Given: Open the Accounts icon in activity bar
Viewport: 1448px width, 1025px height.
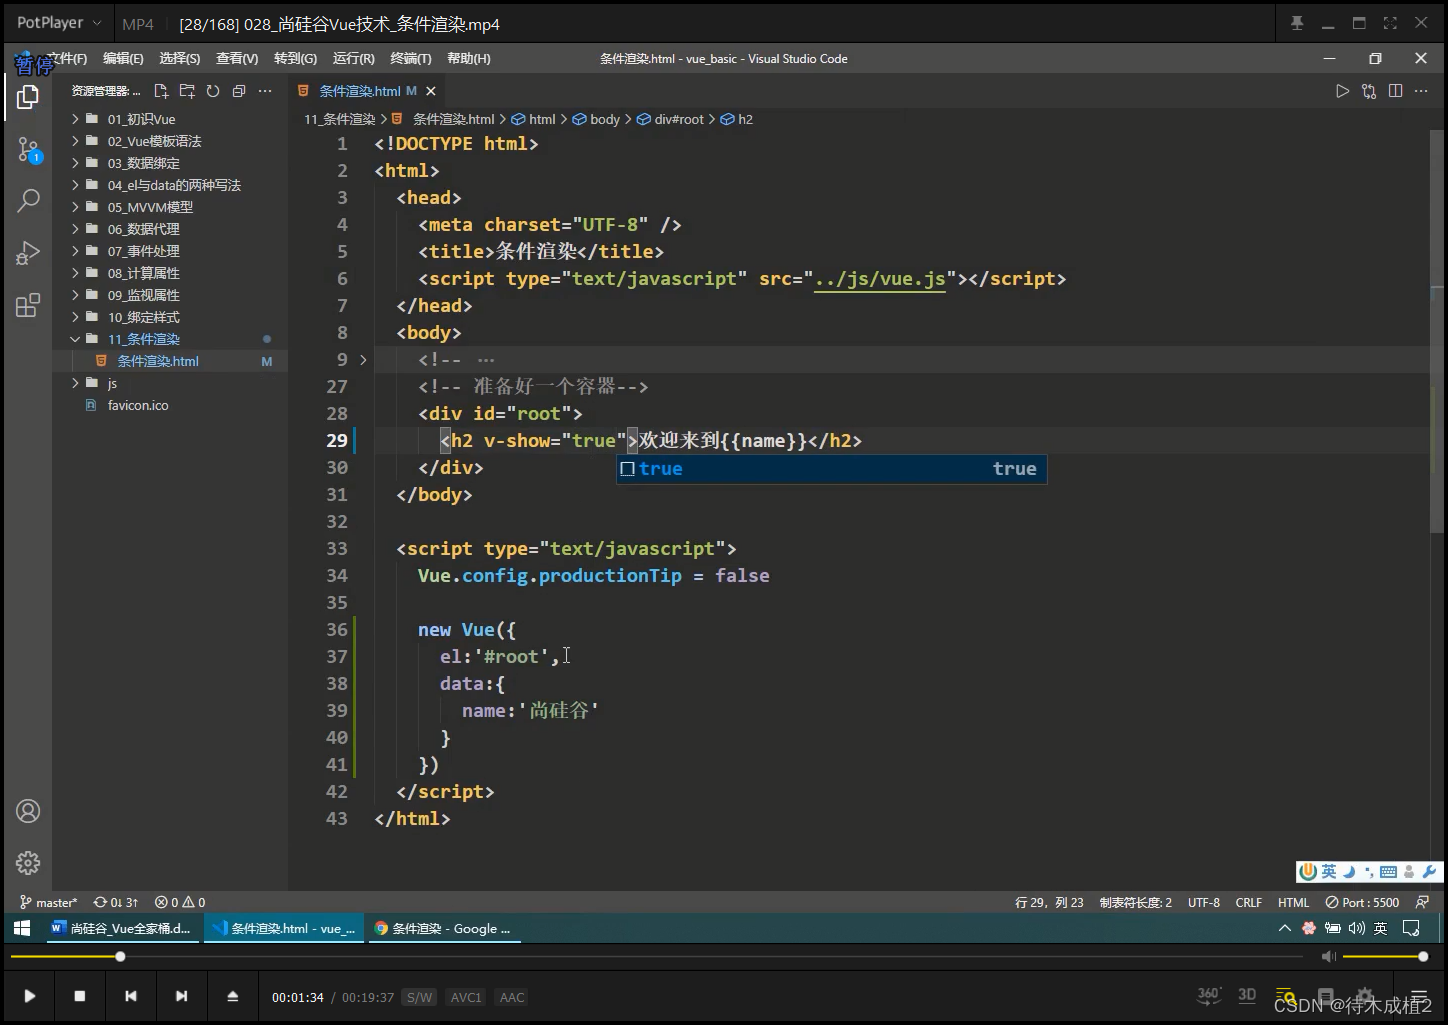Looking at the screenshot, I should point(28,811).
